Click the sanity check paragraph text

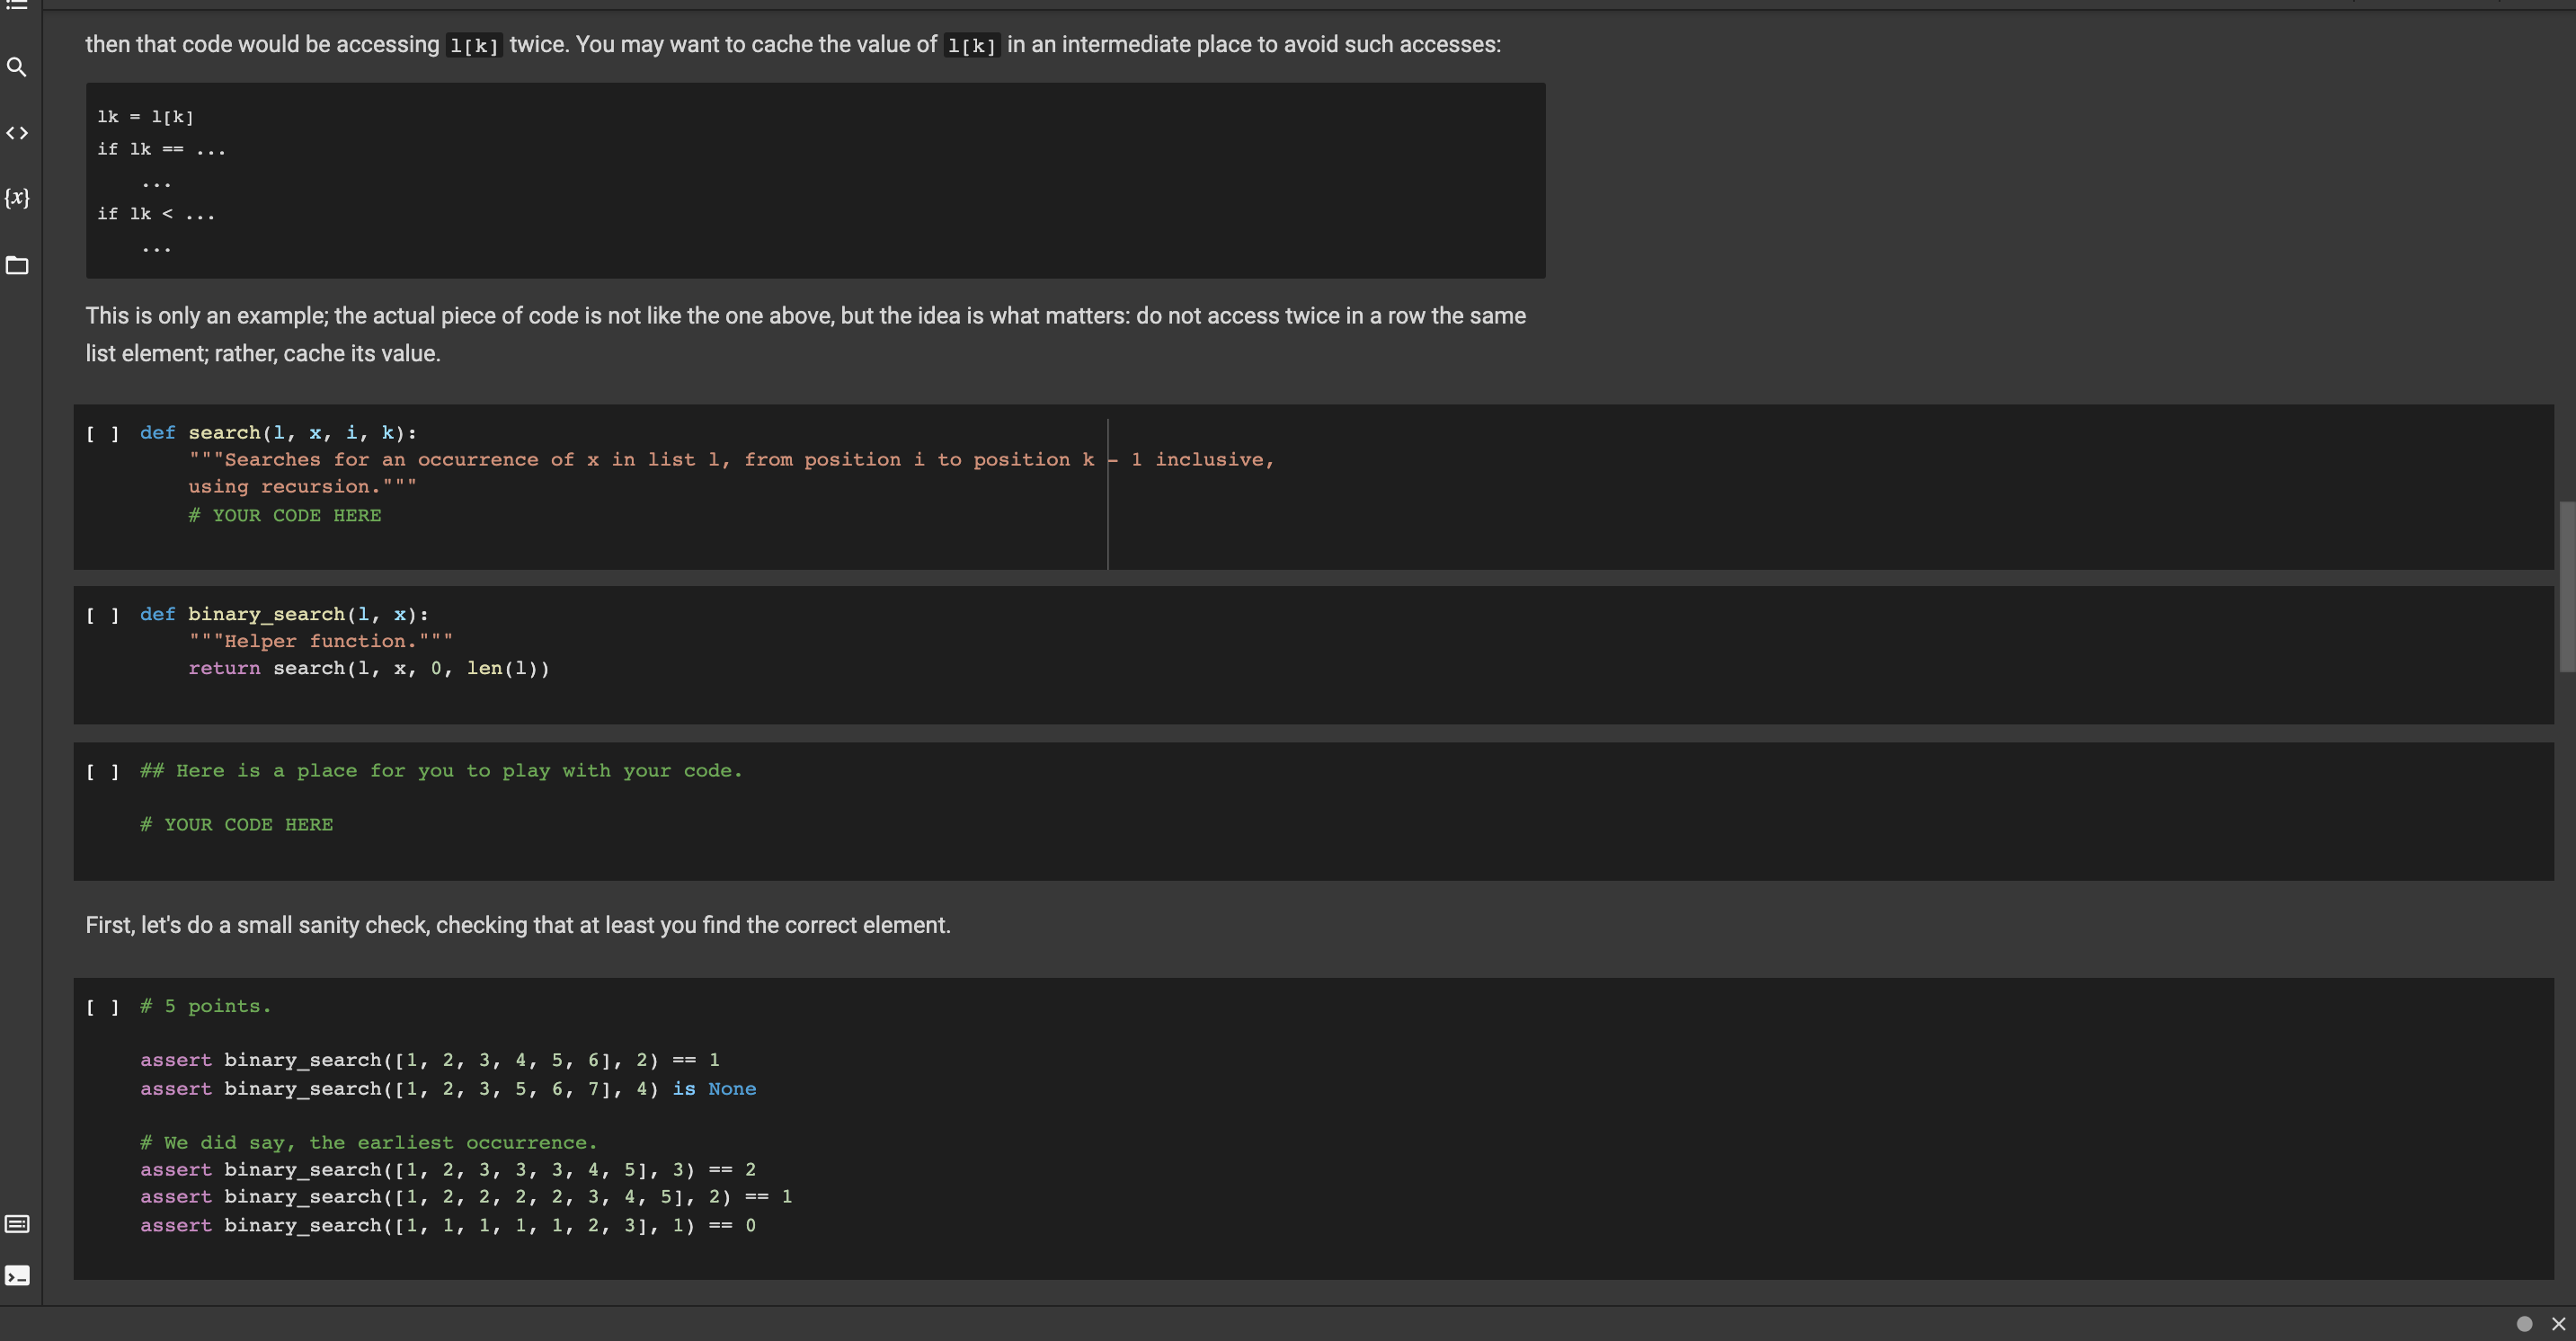coord(518,925)
